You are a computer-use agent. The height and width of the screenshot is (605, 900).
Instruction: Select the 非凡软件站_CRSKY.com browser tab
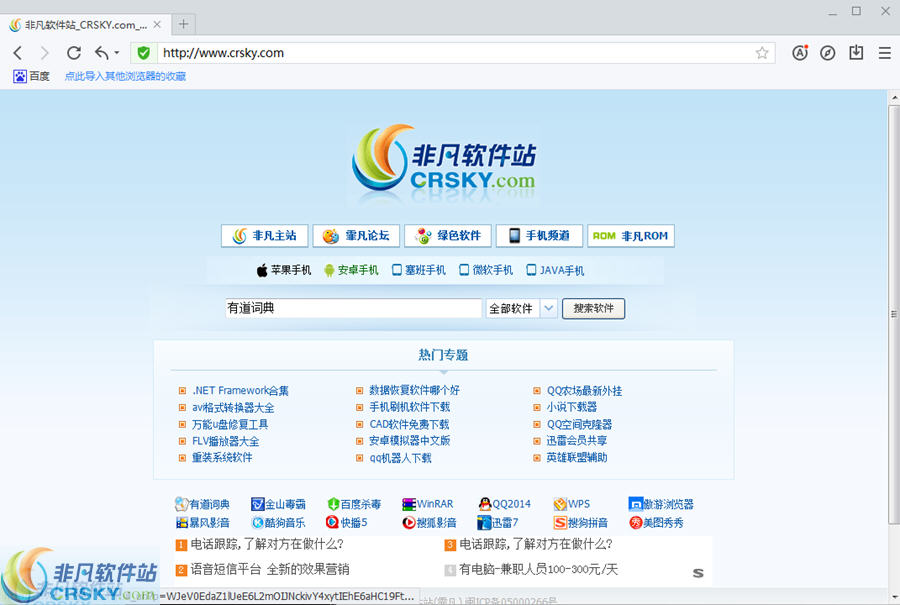click(x=86, y=25)
